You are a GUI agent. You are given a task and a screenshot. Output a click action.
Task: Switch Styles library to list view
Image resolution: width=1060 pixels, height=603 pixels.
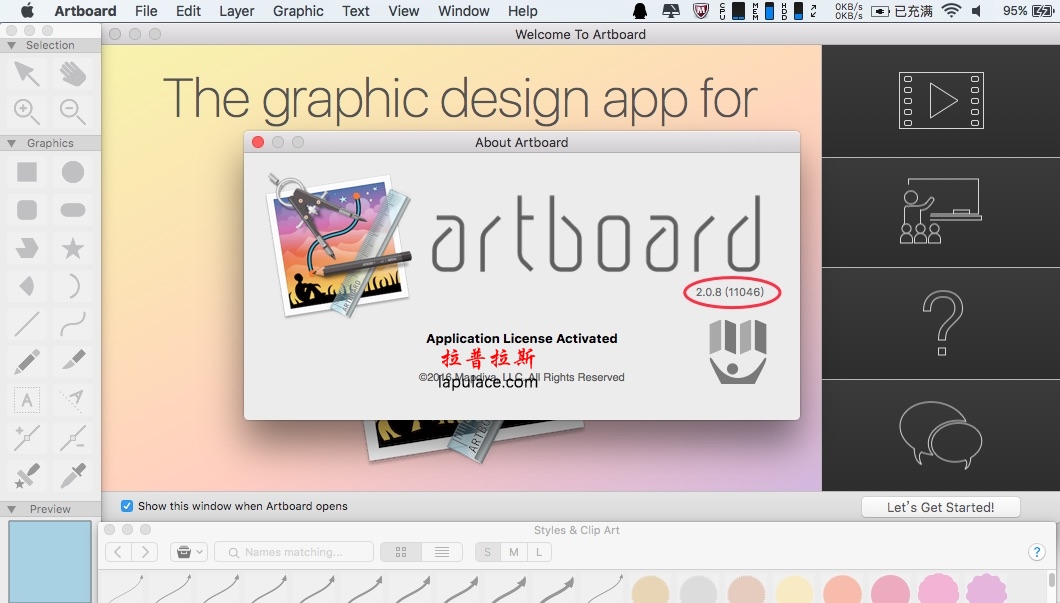coord(442,552)
